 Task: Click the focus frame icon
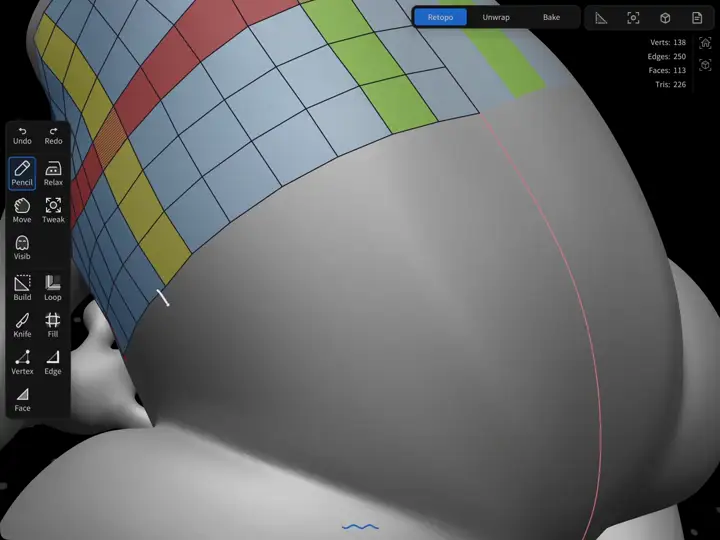[633, 18]
